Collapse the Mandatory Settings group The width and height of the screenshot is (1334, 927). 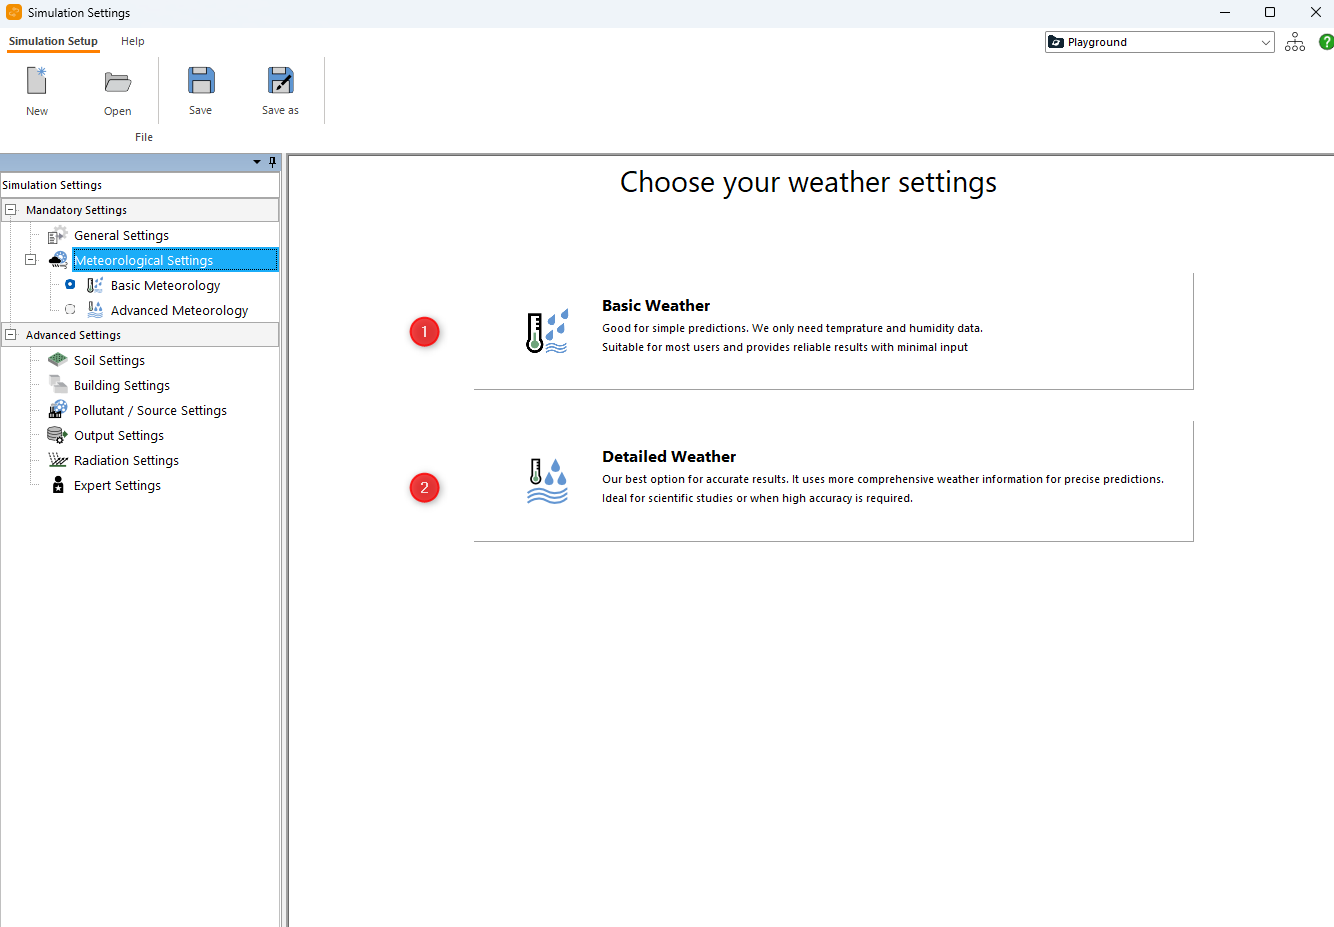tap(11, 210)
